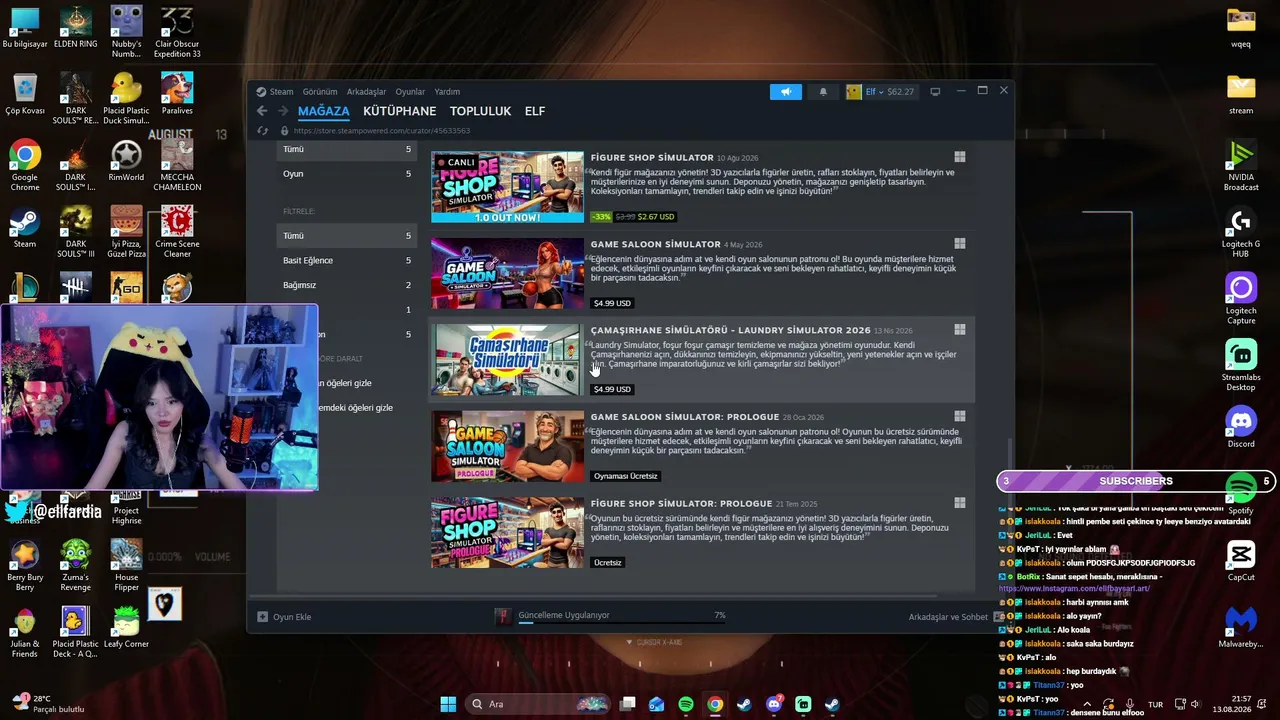Expand the Elf account dropdown with wallet balance

[880, 92]
